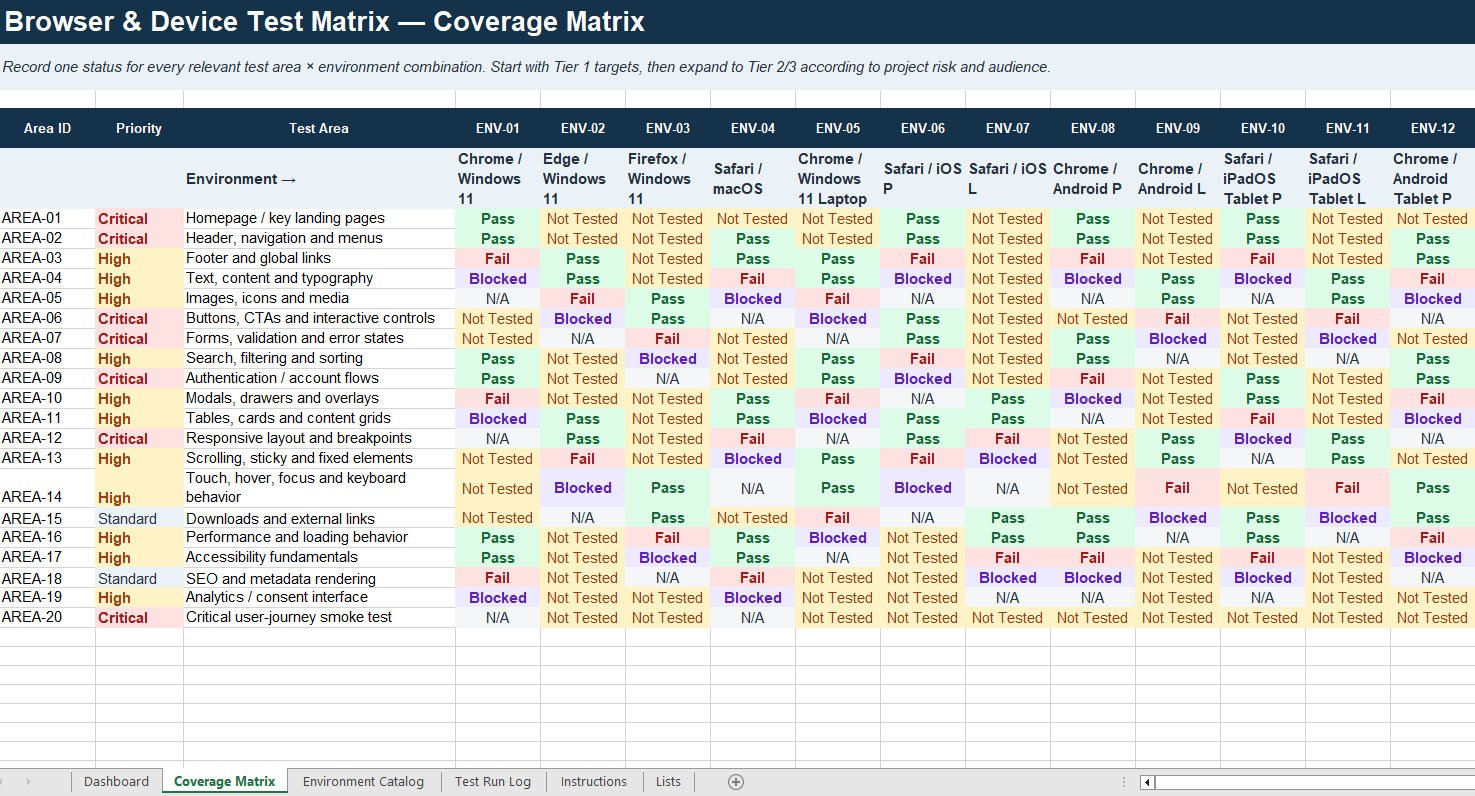Open the Instructions sheet tab
The height and width of the screenshot is (796, 1475).
point(594,782)
